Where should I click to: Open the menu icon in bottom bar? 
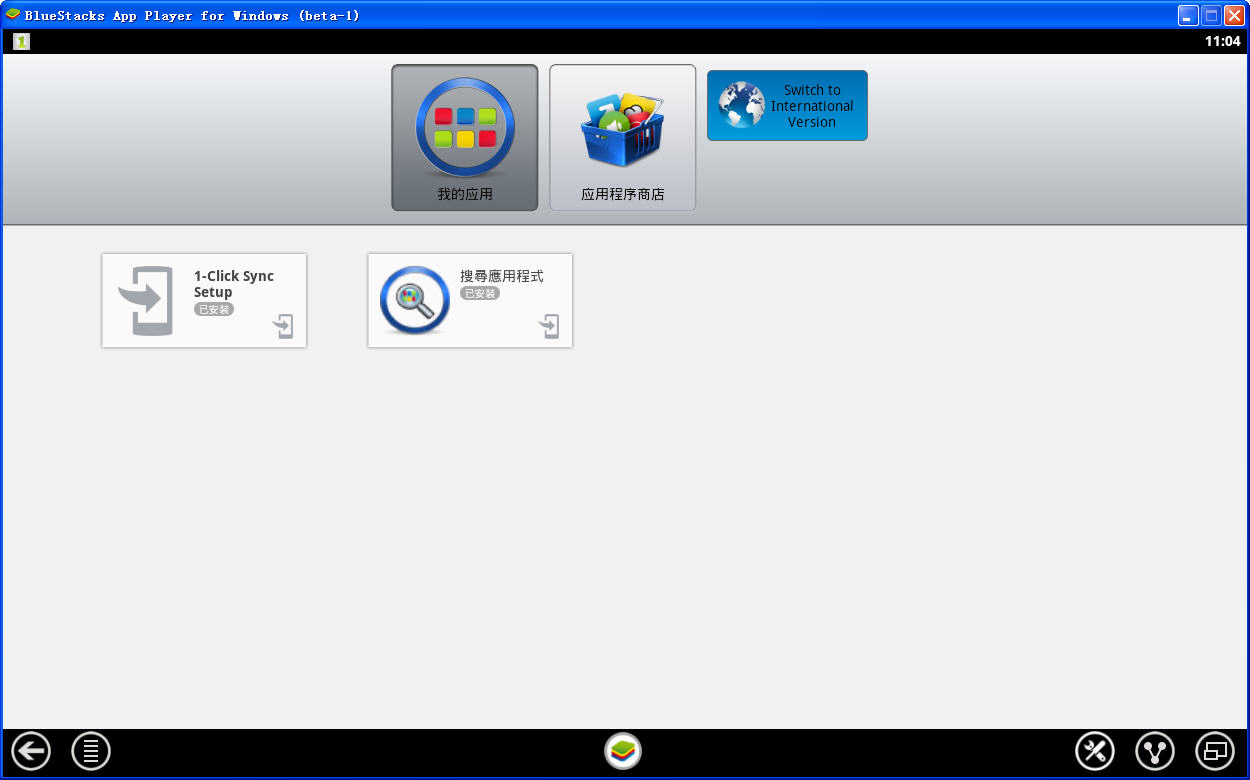click(91, 751)
